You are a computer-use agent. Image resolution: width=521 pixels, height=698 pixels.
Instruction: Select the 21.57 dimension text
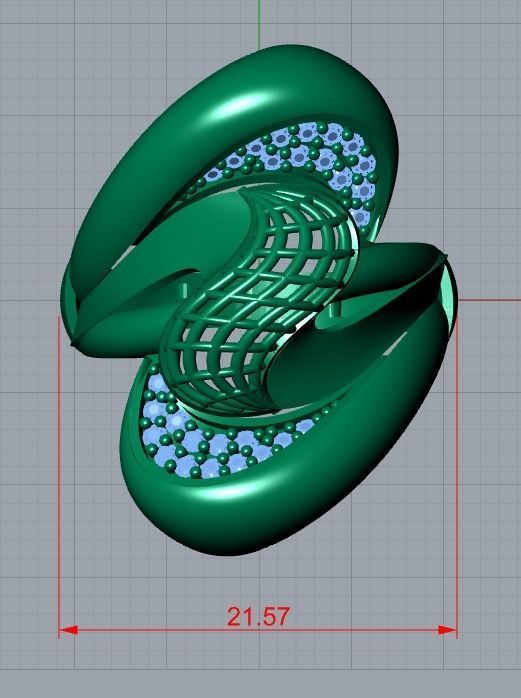pos(258,617)
